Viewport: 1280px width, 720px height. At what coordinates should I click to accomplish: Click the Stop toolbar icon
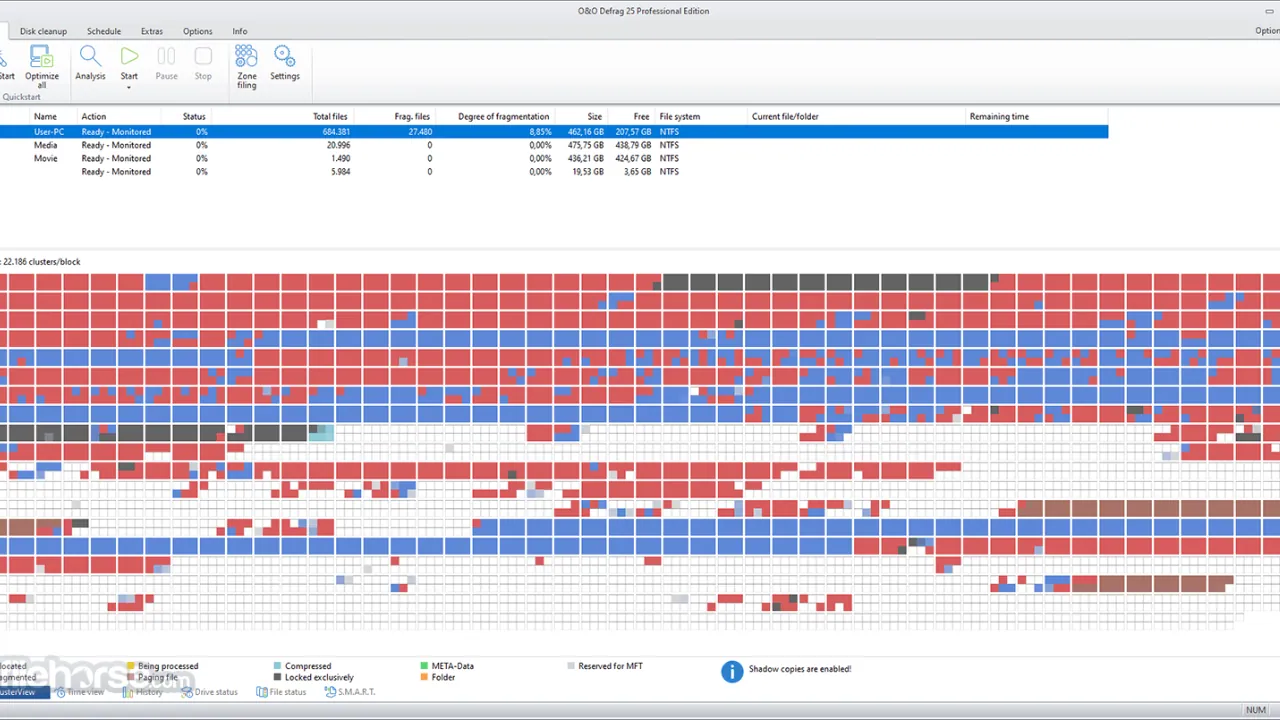[203, 56]
